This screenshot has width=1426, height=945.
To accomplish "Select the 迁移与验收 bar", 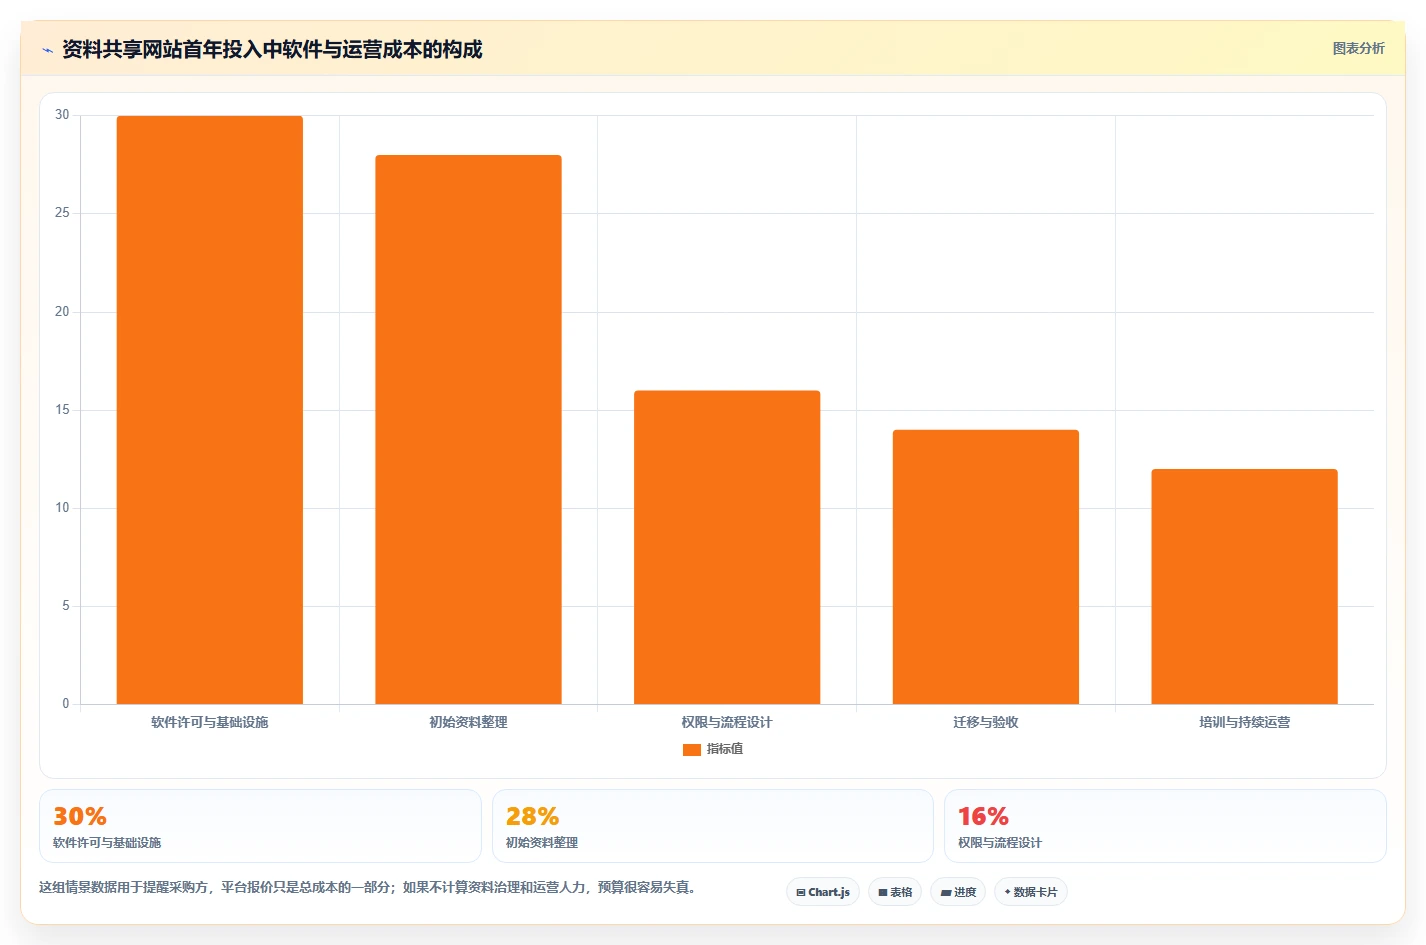I will 986,567.
